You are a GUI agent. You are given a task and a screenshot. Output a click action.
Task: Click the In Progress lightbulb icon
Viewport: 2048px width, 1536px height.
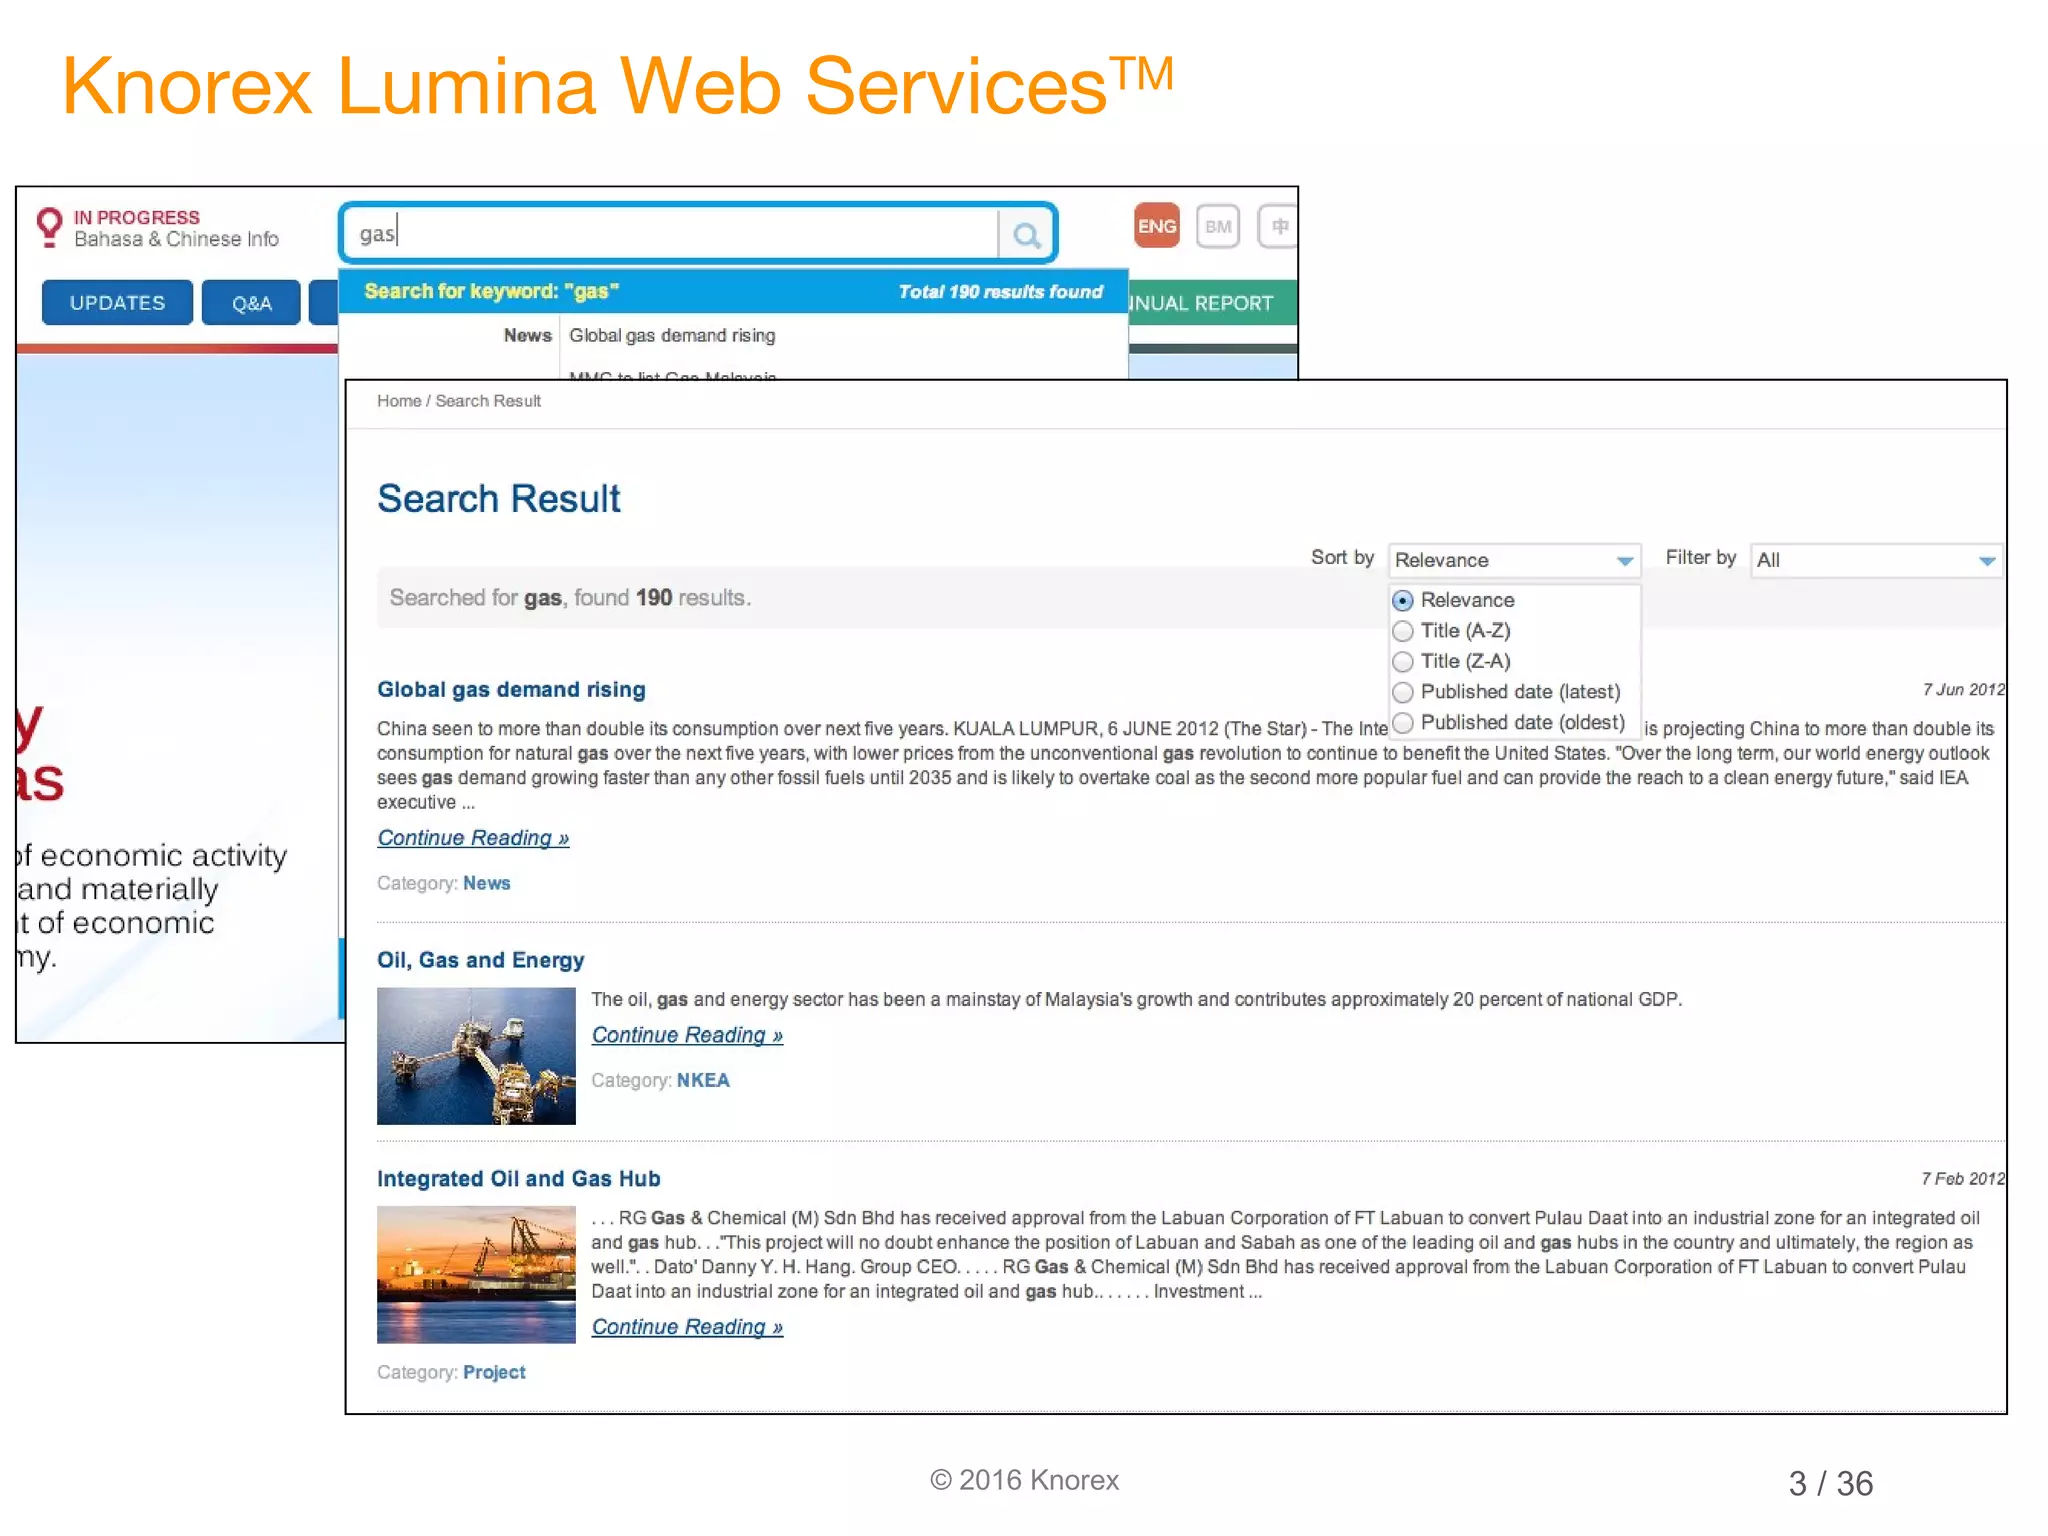(48, 227)
